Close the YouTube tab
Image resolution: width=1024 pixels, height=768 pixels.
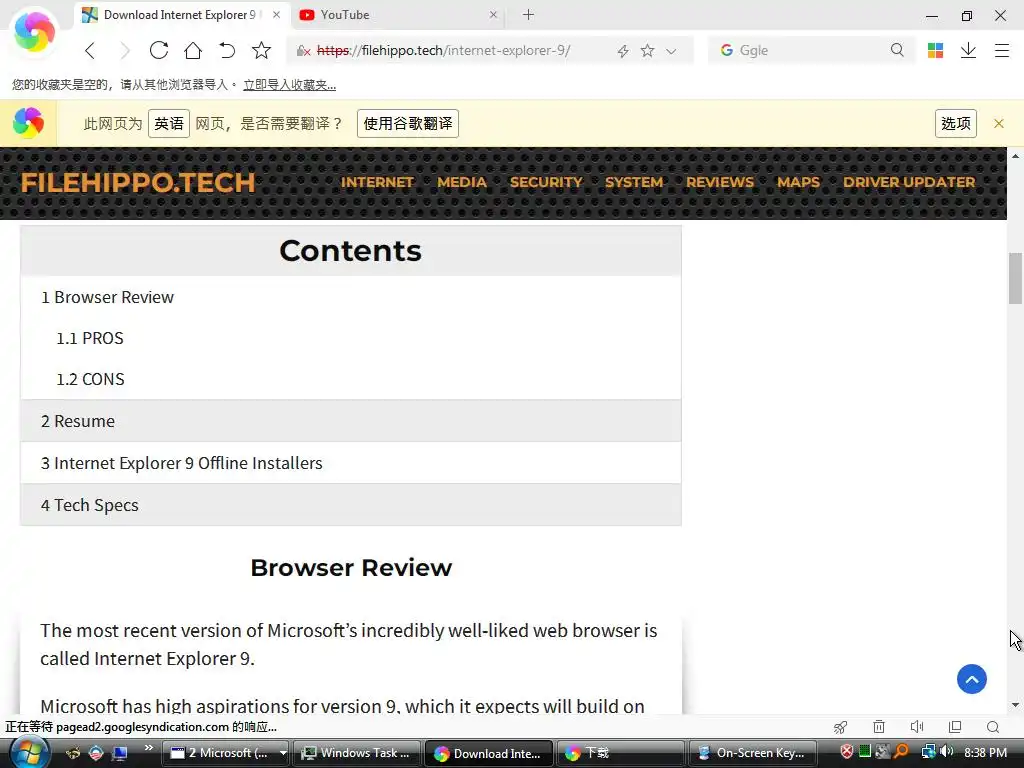point(493,14)
